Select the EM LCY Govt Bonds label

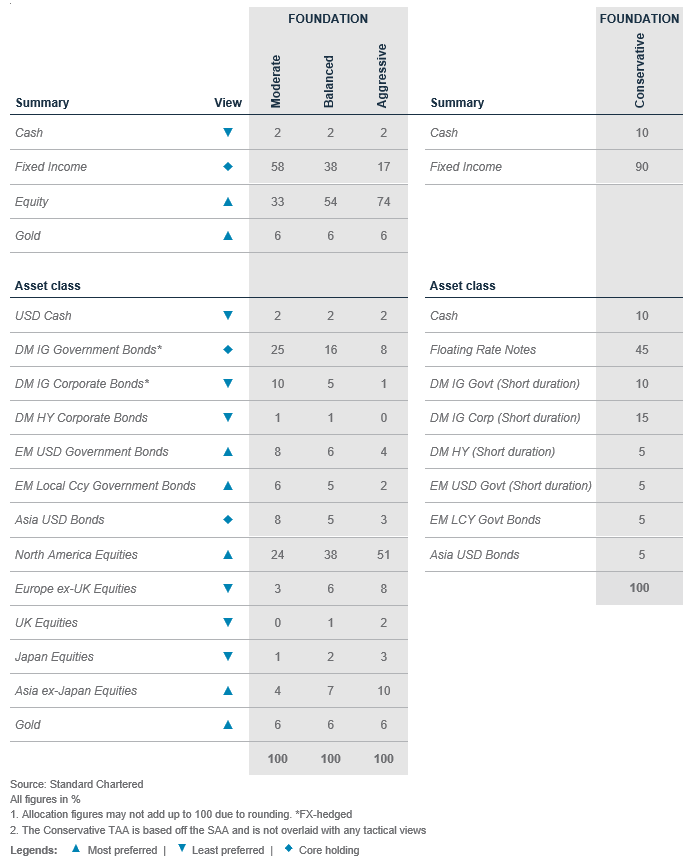tap(485, 520)
